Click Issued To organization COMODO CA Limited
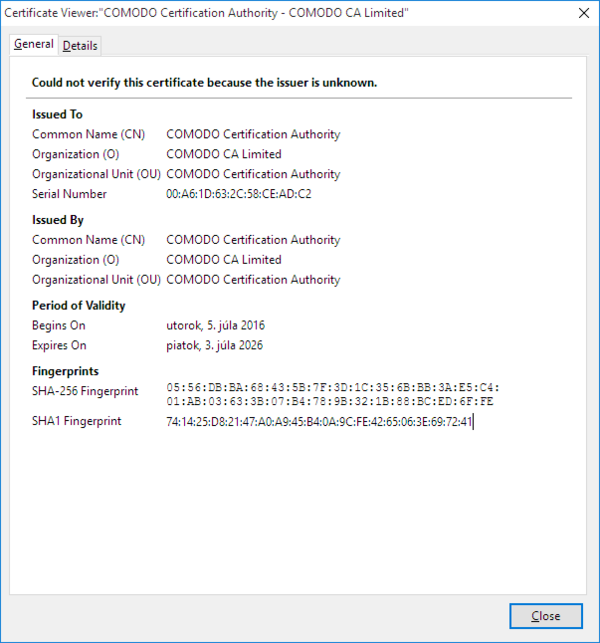 [x=224, y=154]
